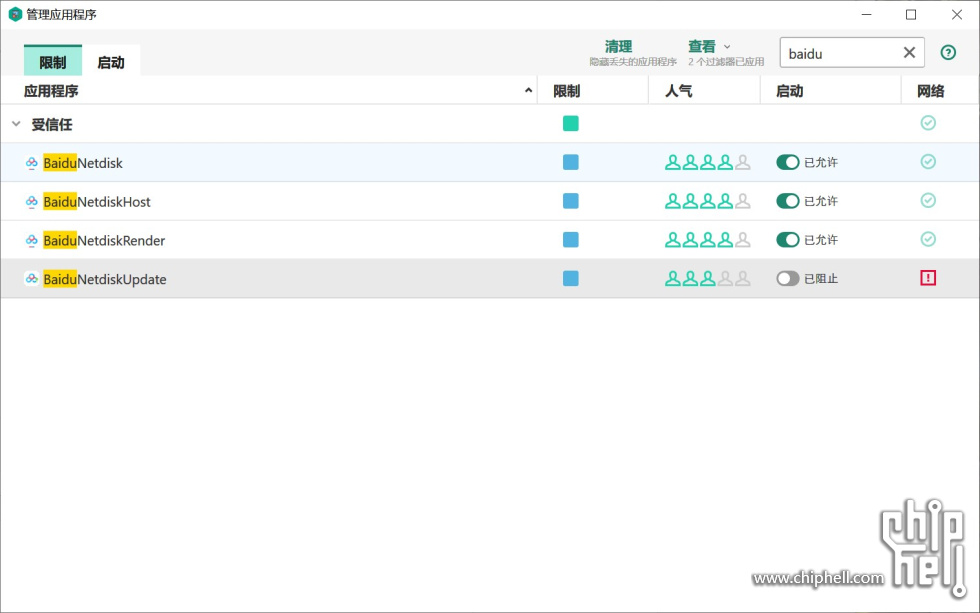Switch to the 启动 tab

tap(111, 62)
